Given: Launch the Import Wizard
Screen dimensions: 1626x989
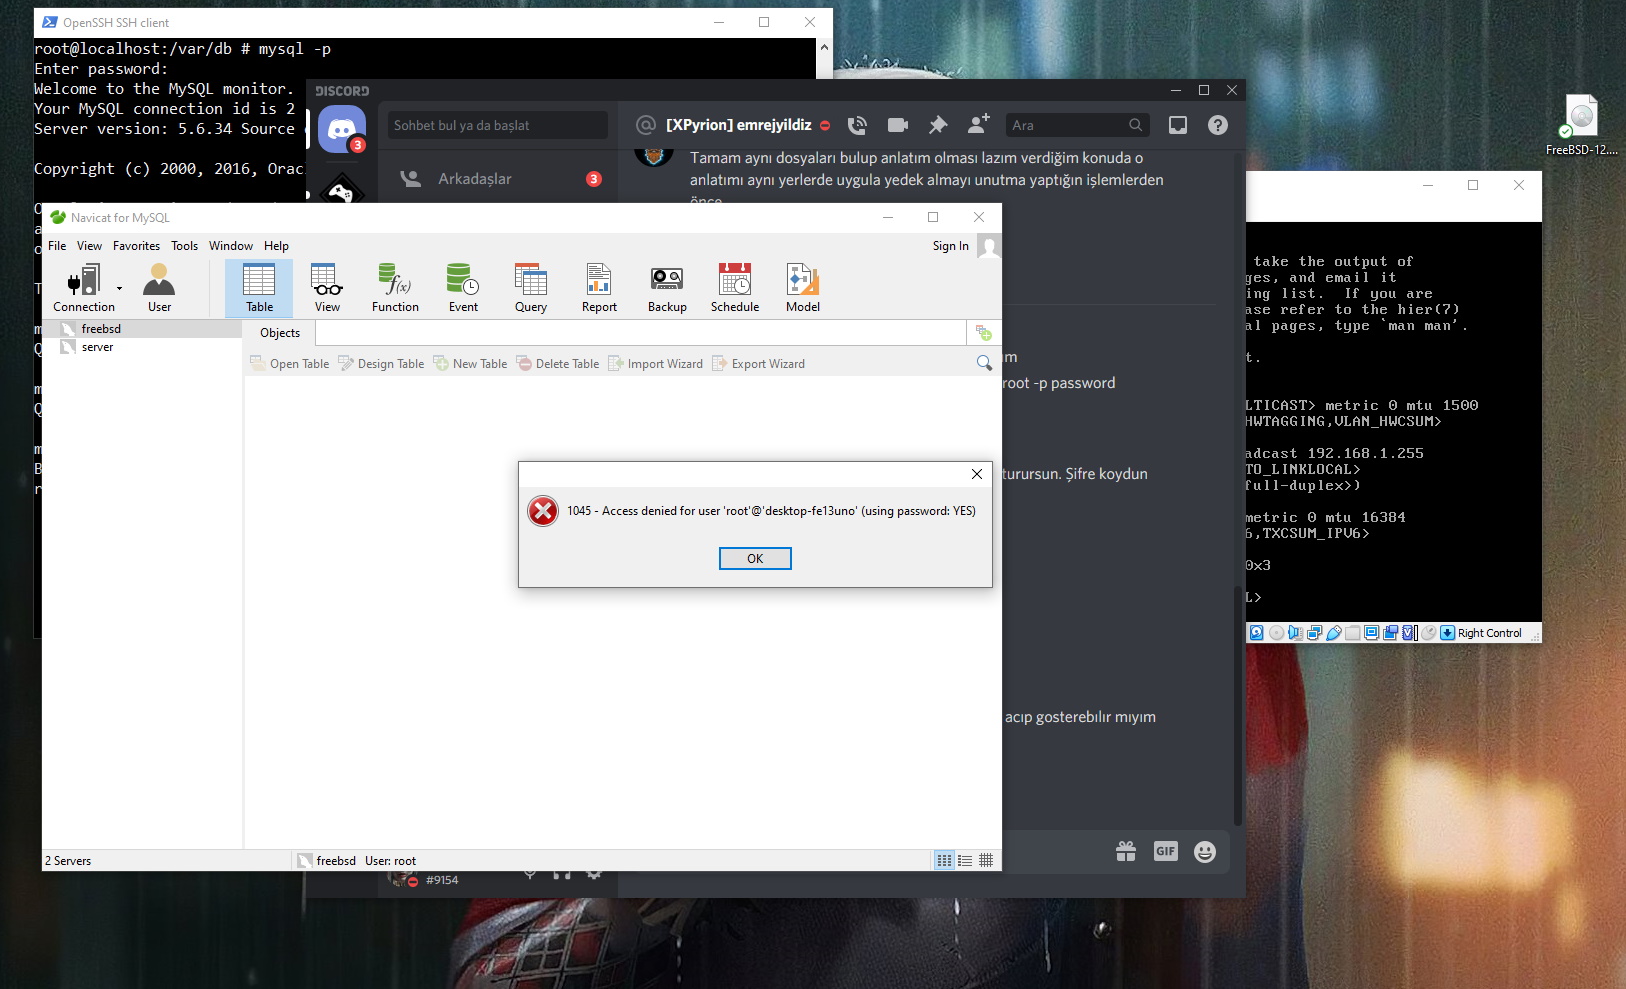Looking at the screenshot, I should pyautogui.click(x=655, y=364).
